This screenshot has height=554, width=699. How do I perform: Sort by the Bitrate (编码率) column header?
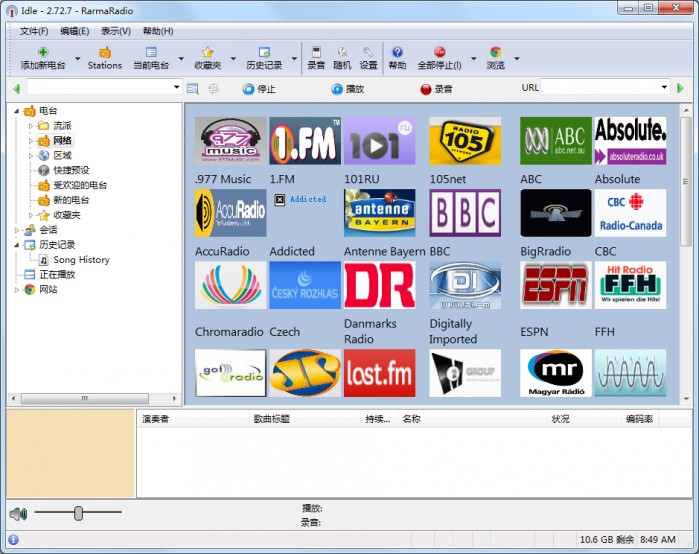point(640,419)
